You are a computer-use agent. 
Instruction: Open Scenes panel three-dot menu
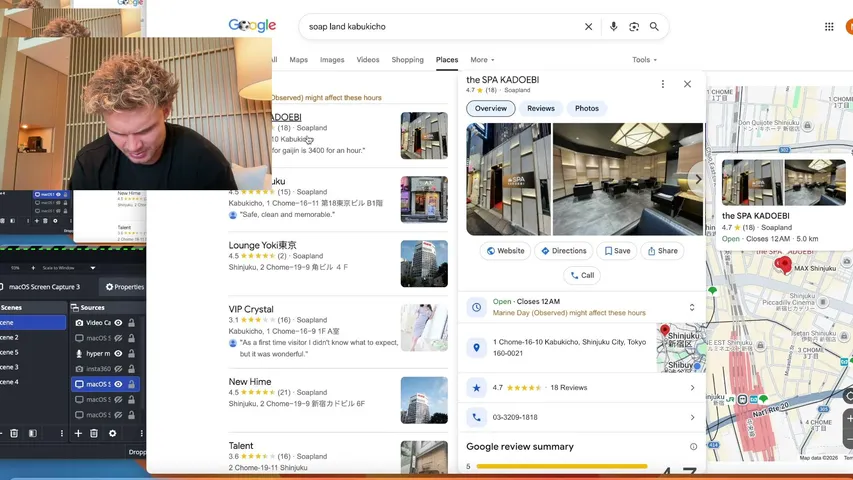[x=61, y=433]
